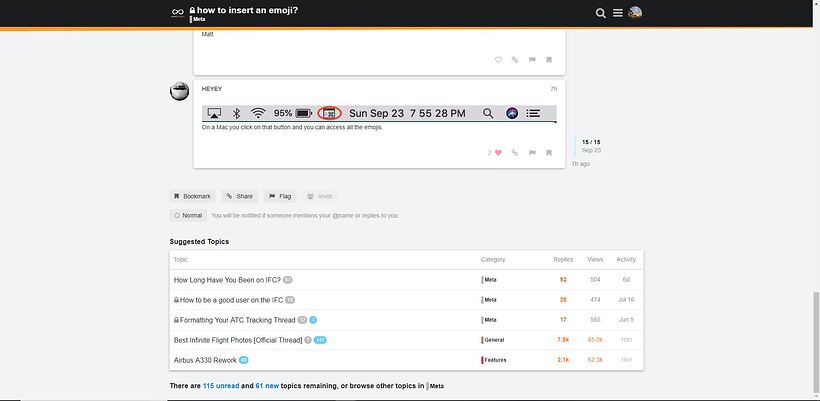Click the 'Jul 16' activity date
Viewport: 820px width, 401px height.
tap(626, 300)
